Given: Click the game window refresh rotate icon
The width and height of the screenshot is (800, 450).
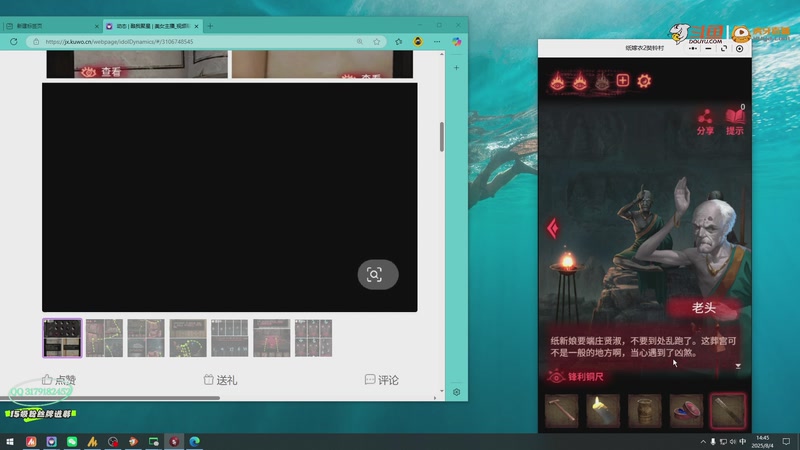Looking at the screenshot, I should tap(723, 48).
